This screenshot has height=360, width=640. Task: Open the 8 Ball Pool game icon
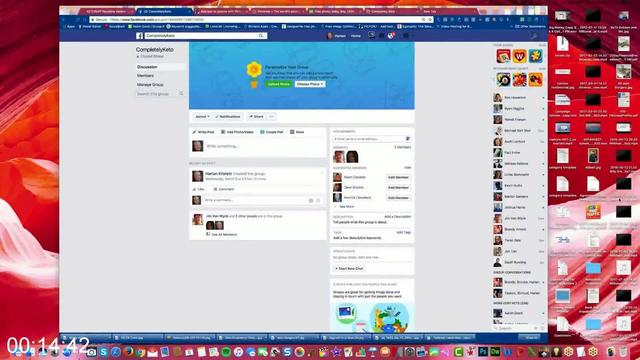point(503,79)
